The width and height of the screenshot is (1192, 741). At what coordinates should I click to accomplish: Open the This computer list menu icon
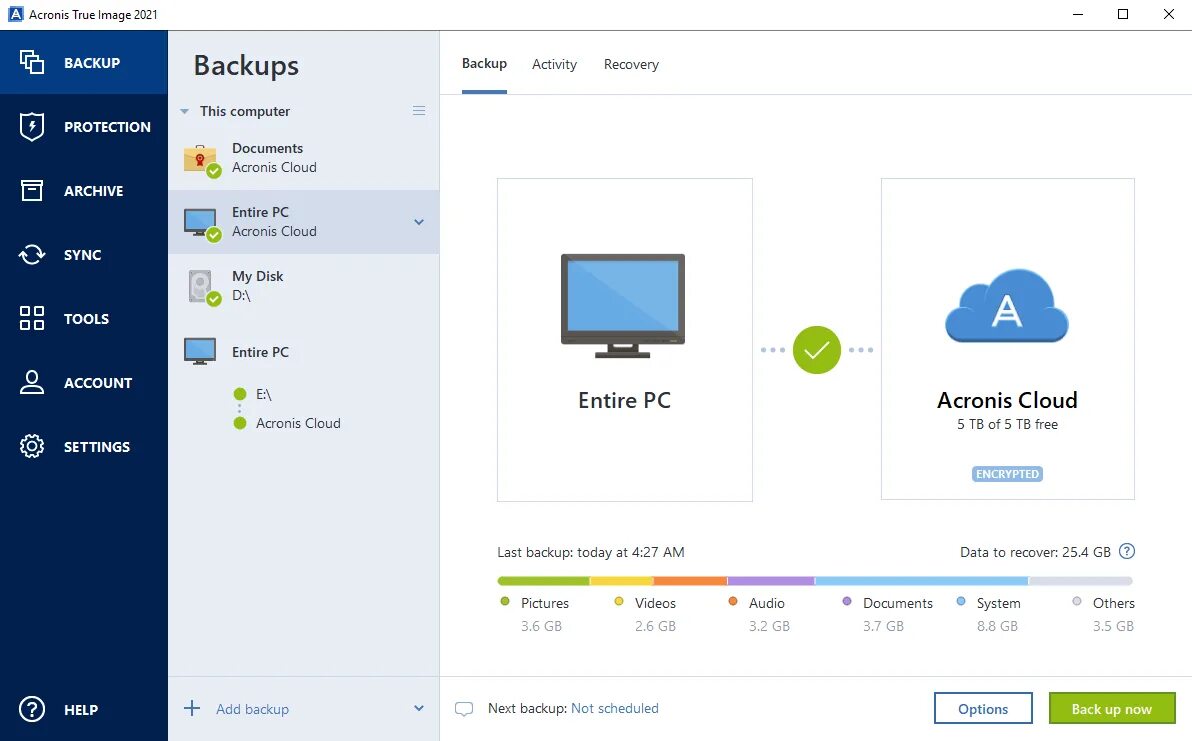tap(419, 111)
